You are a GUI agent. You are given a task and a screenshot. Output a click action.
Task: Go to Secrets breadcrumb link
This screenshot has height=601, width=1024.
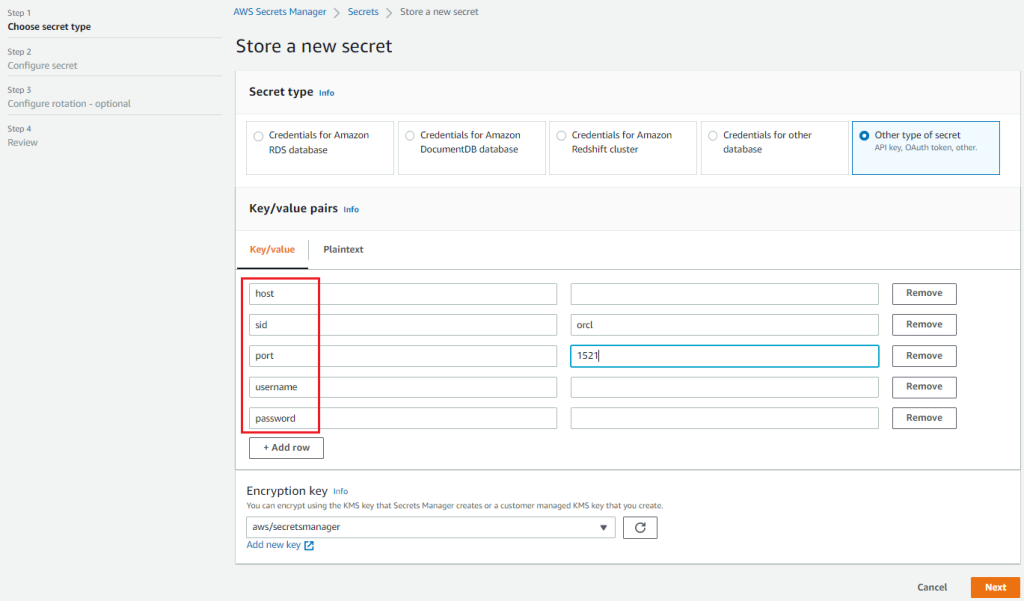(x=363, y=12)
